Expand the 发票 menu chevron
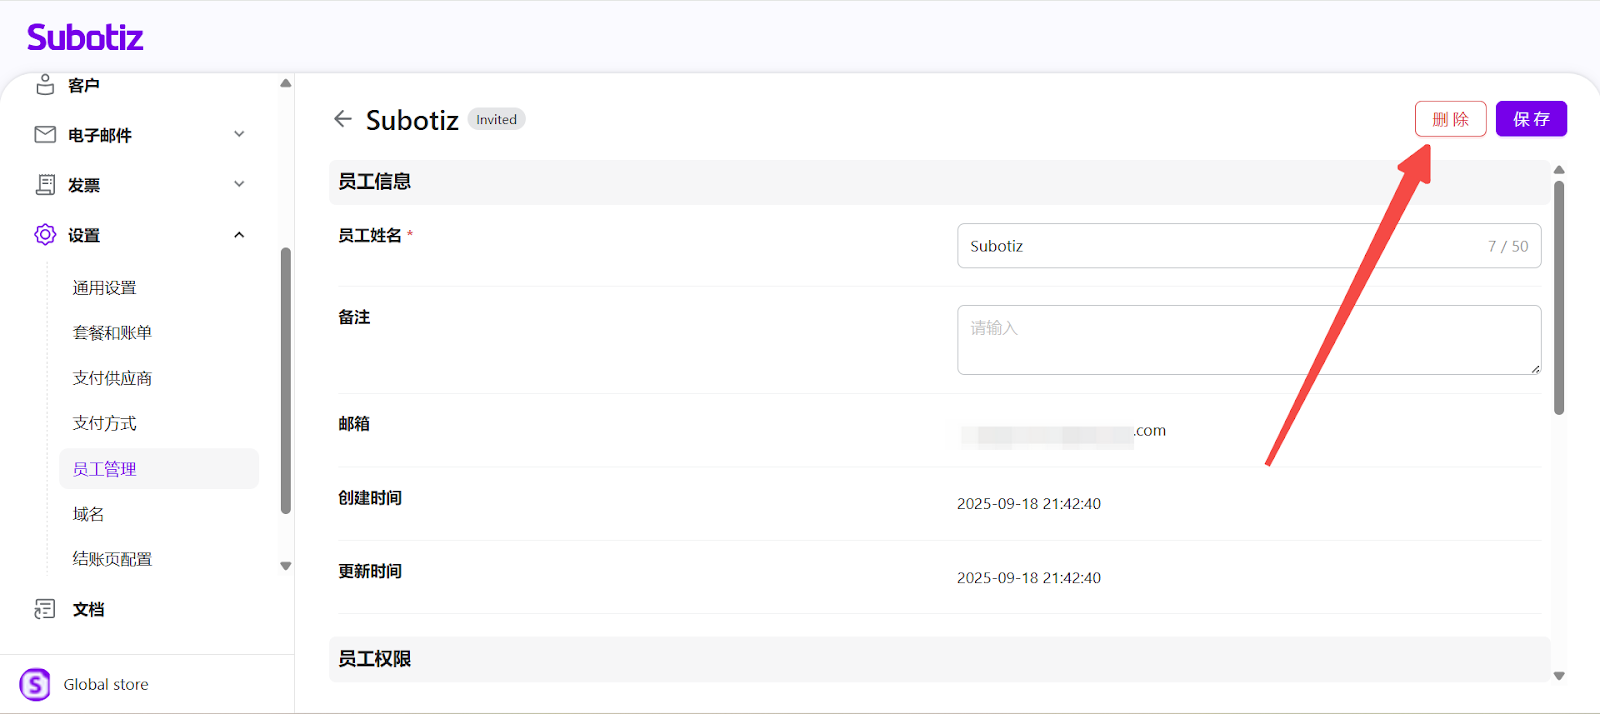This screenshot has height=714, width=1600. tap(239, 184)
